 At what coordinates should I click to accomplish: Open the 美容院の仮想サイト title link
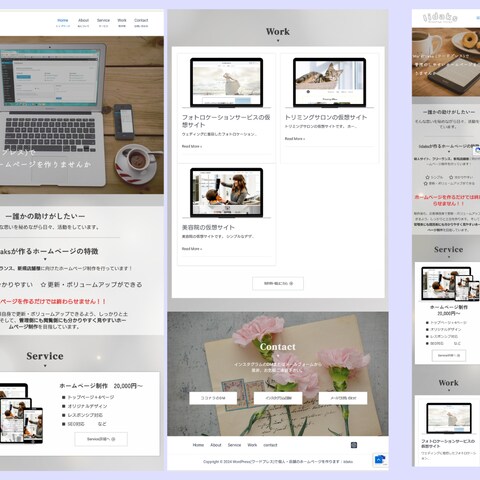pyautogui.click(x=208, y=227)
